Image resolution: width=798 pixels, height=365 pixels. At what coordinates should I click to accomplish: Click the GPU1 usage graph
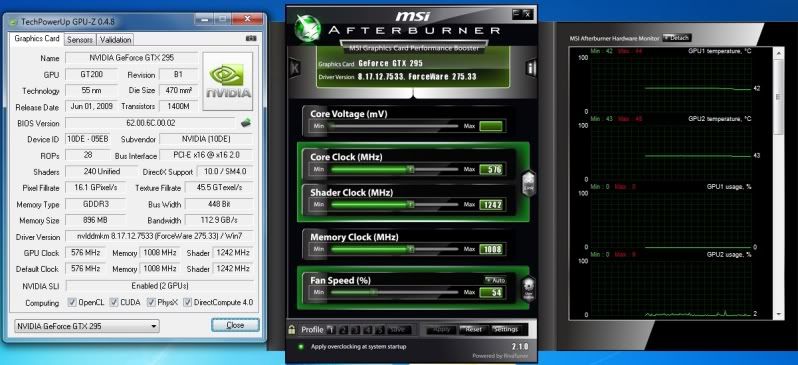pyautogui.click(x=671, y=219)
